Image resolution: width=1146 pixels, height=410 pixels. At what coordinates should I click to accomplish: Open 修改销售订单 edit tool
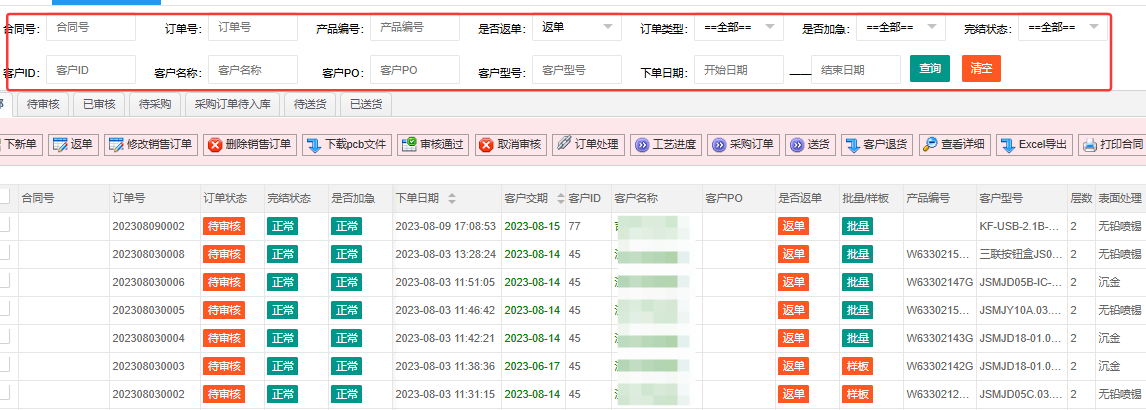(151, 145)
